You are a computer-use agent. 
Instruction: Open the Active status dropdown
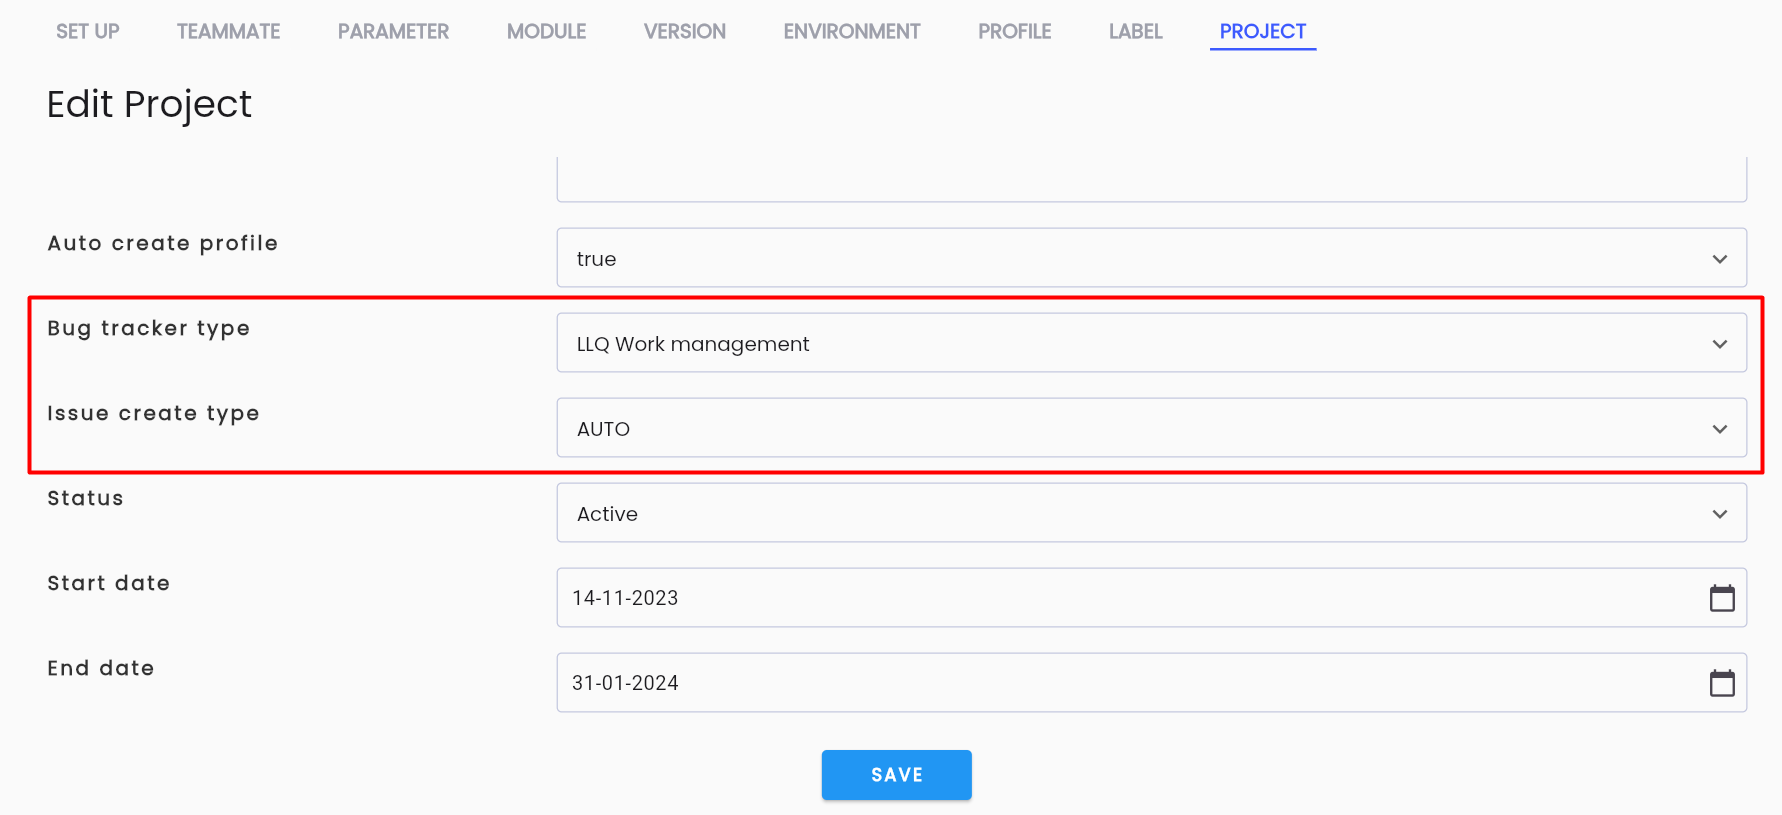(x=1151, y=513)
